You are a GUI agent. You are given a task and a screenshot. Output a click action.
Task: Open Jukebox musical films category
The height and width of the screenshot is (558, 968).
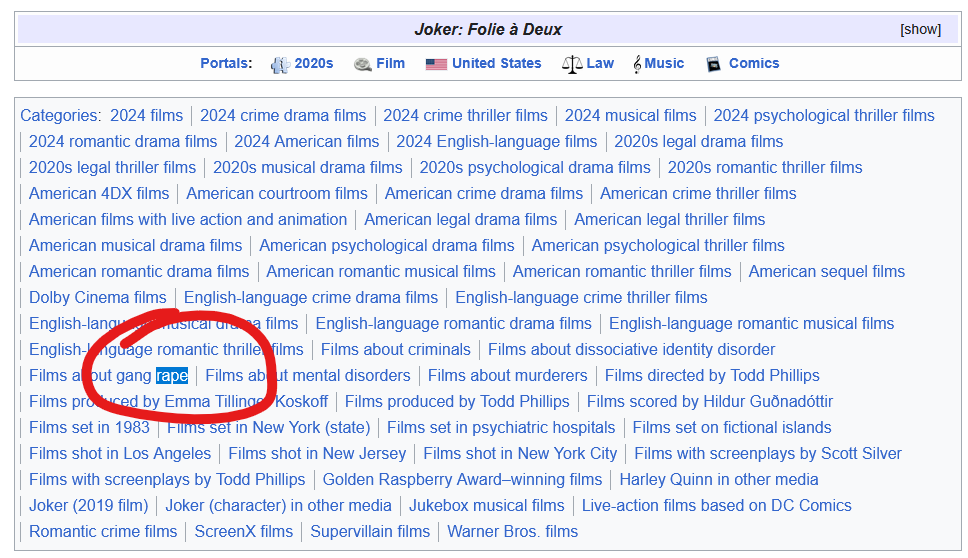[x=486, y=504]
